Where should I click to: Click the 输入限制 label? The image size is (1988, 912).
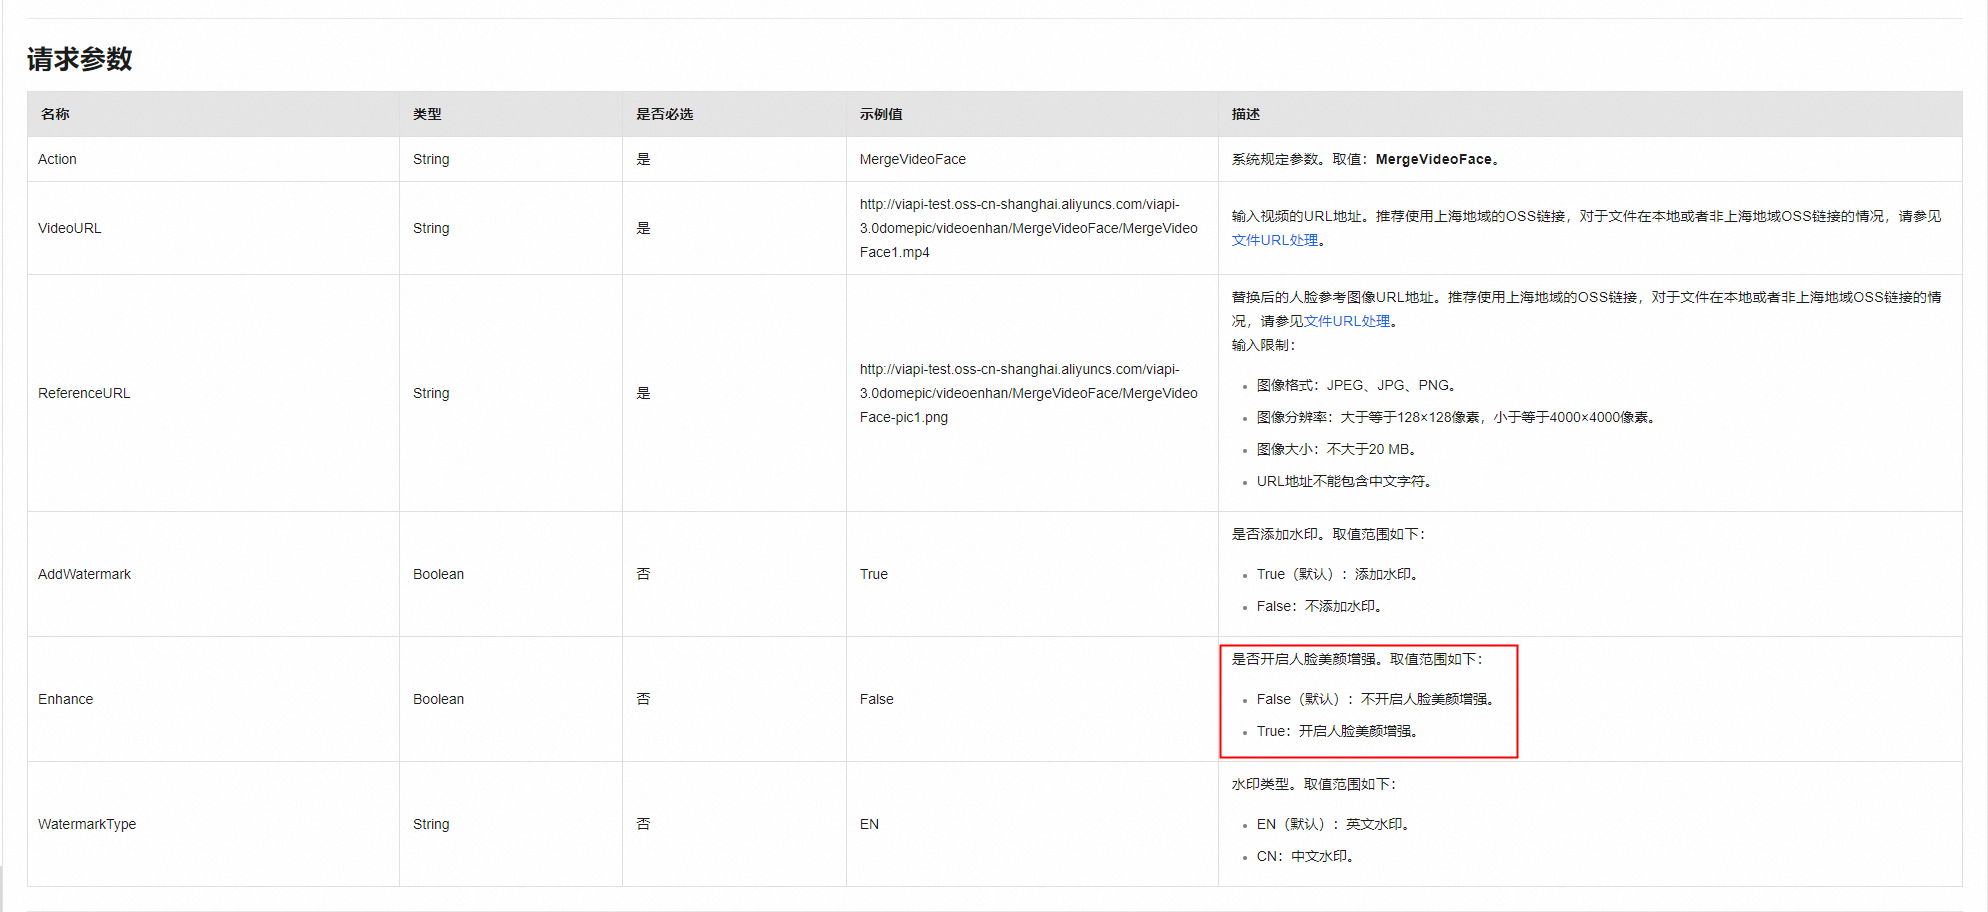[1264, 345]
